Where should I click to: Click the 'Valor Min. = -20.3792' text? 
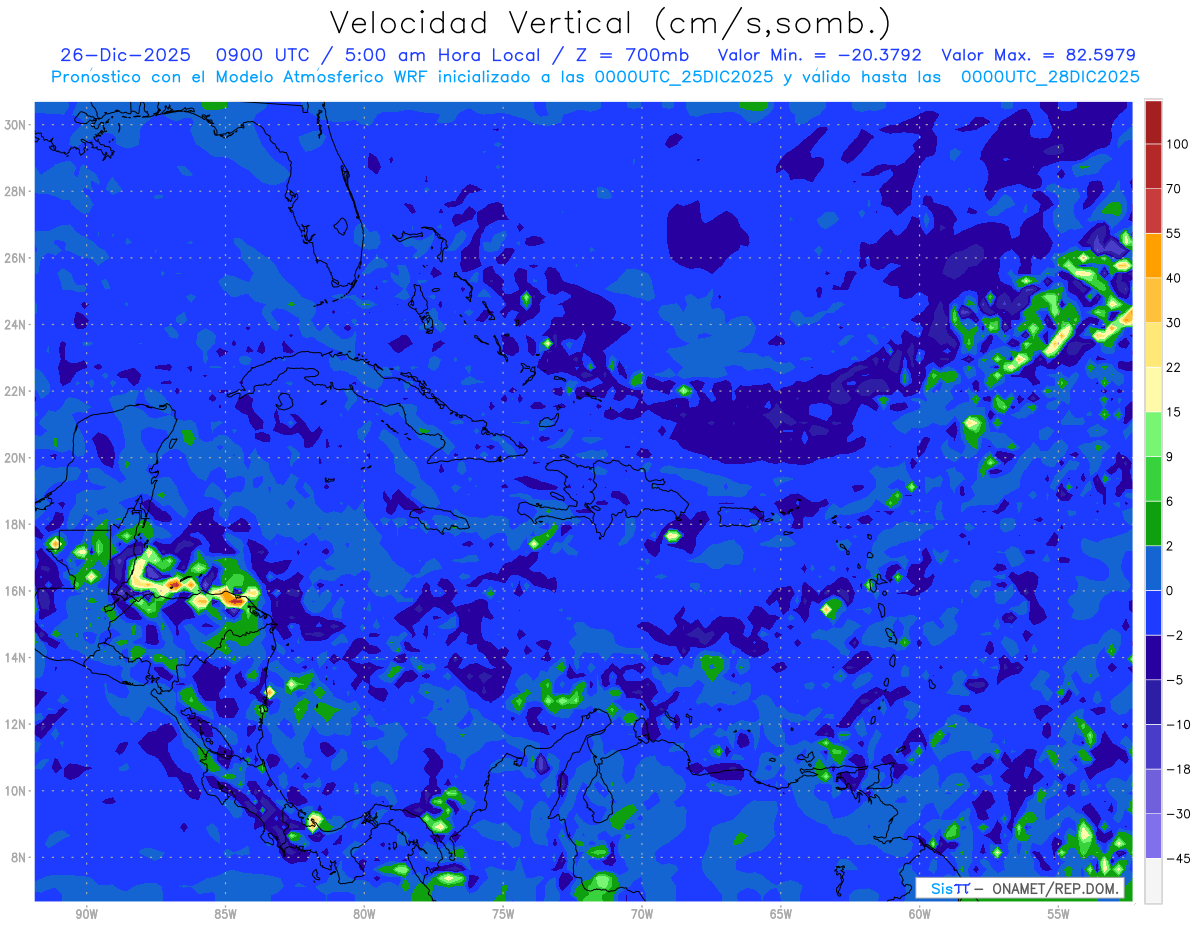coord(820,55)
